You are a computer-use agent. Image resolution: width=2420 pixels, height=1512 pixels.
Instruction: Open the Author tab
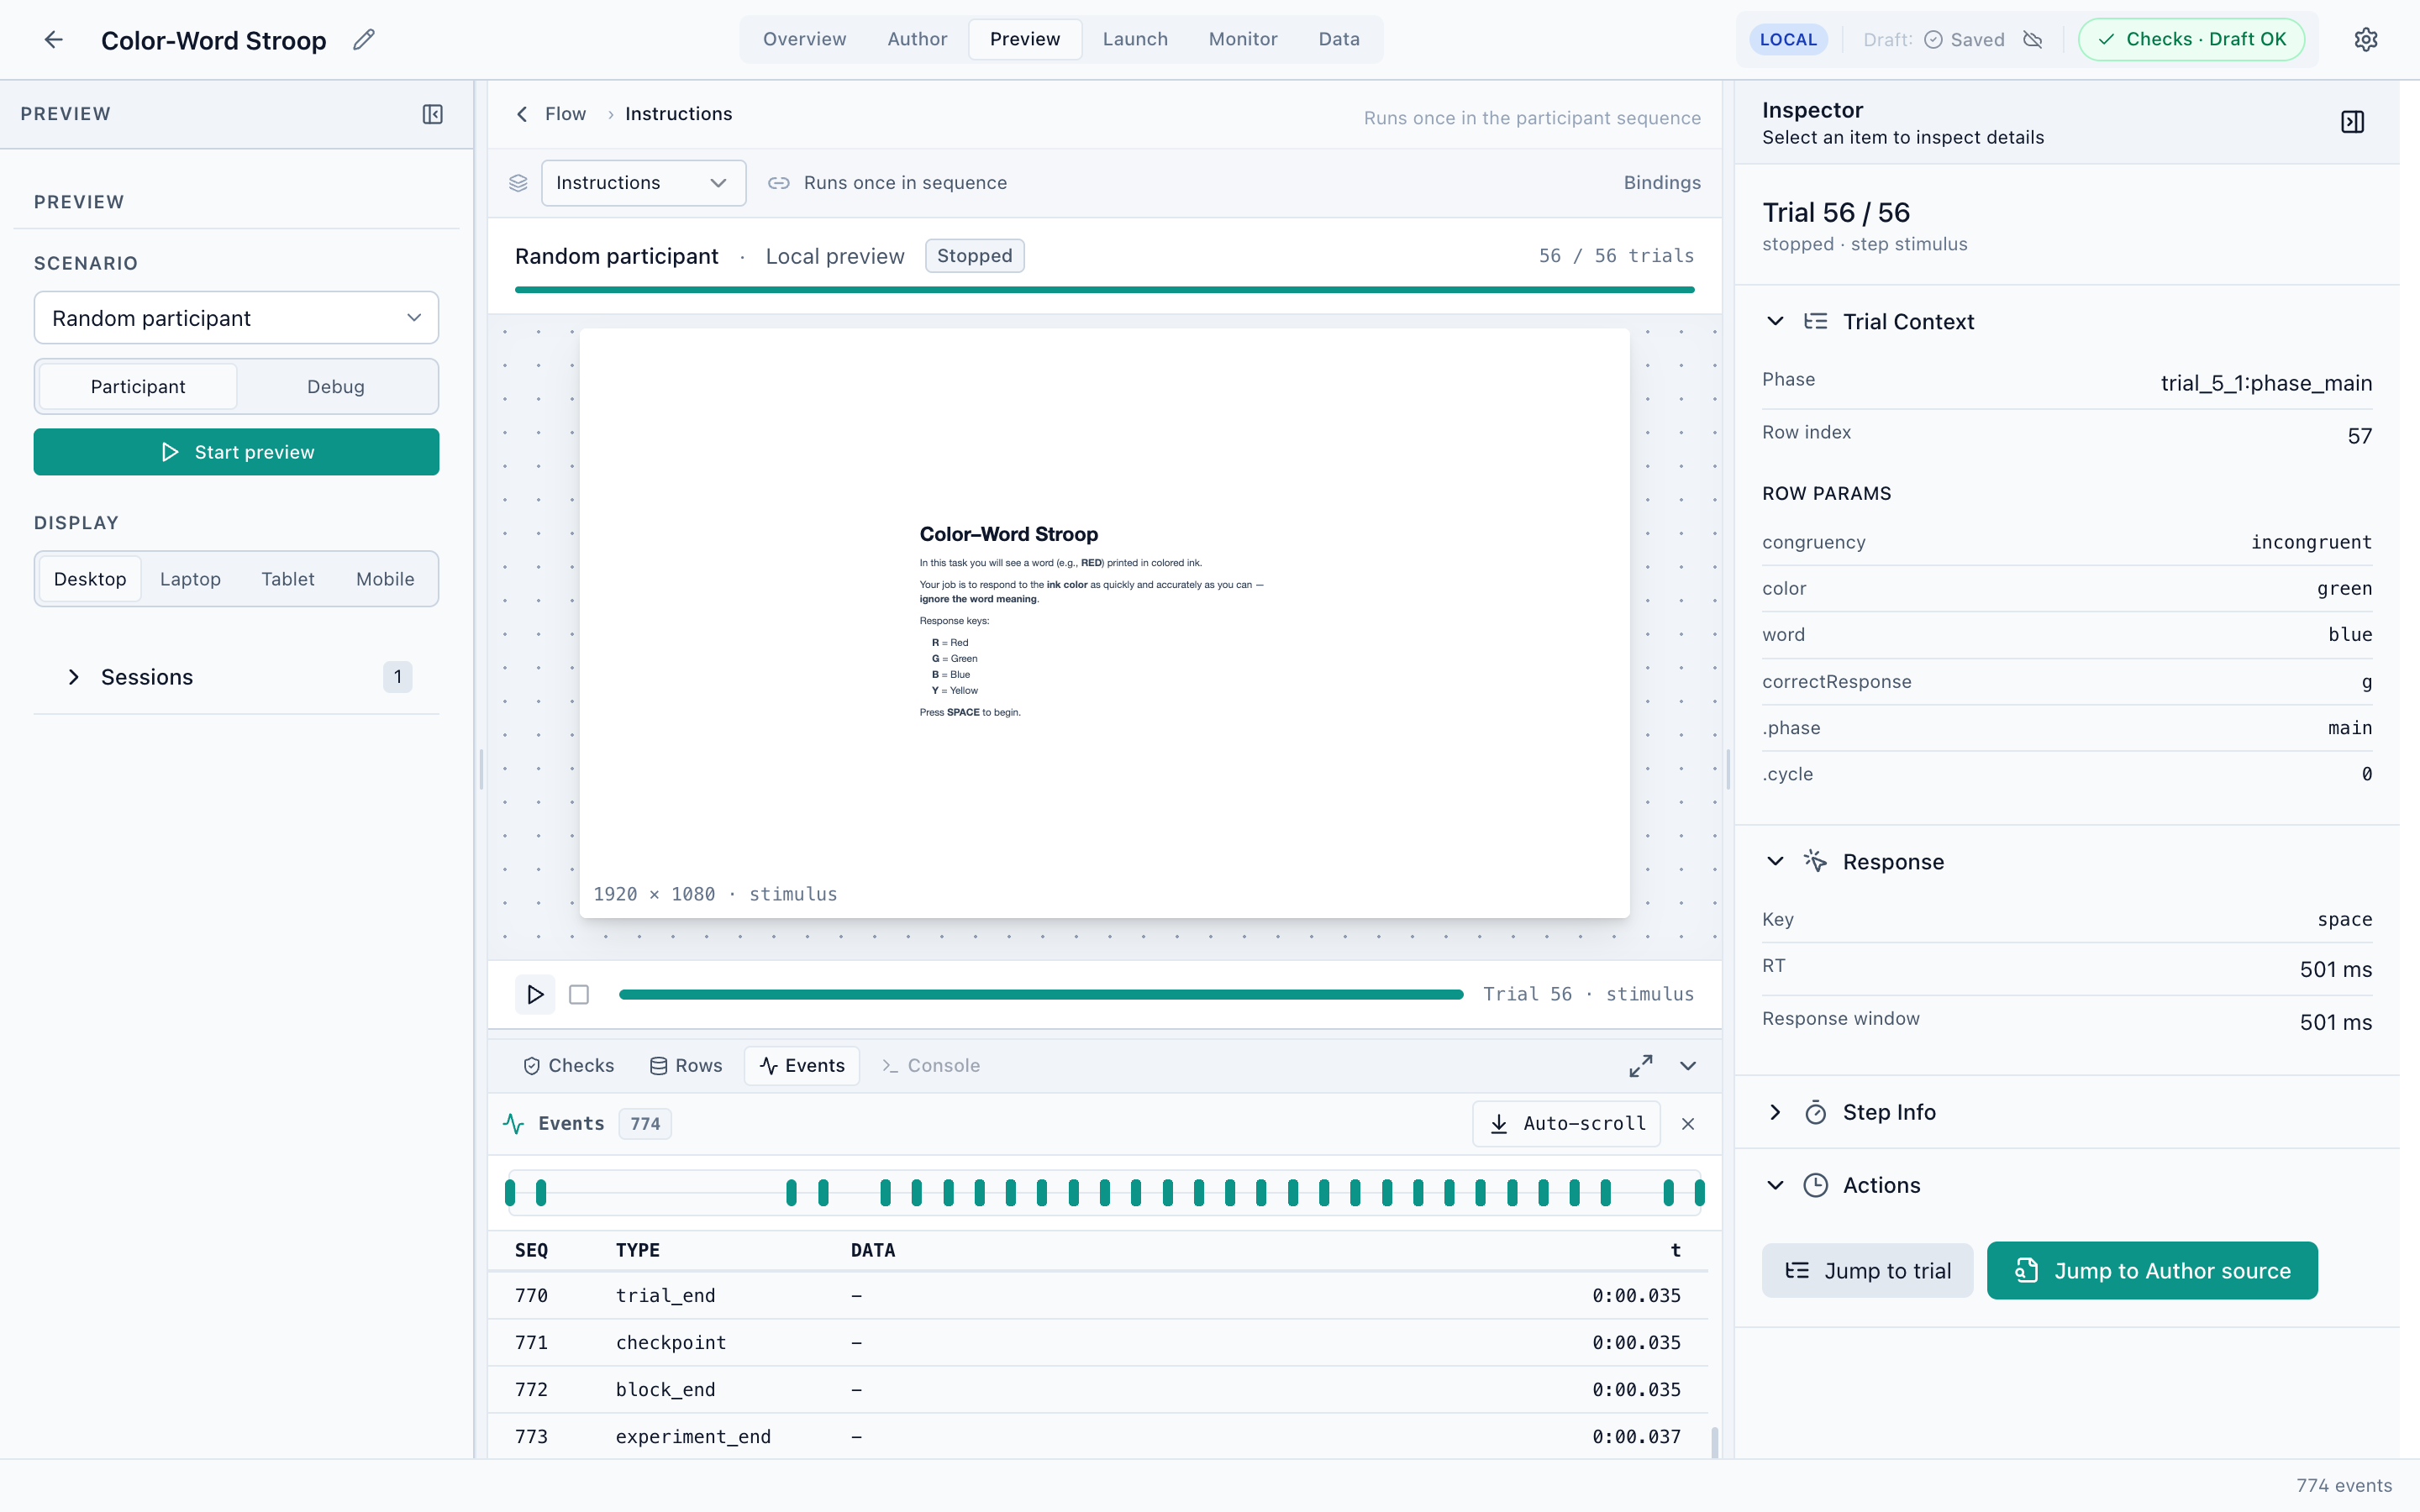tap(917, 39)
